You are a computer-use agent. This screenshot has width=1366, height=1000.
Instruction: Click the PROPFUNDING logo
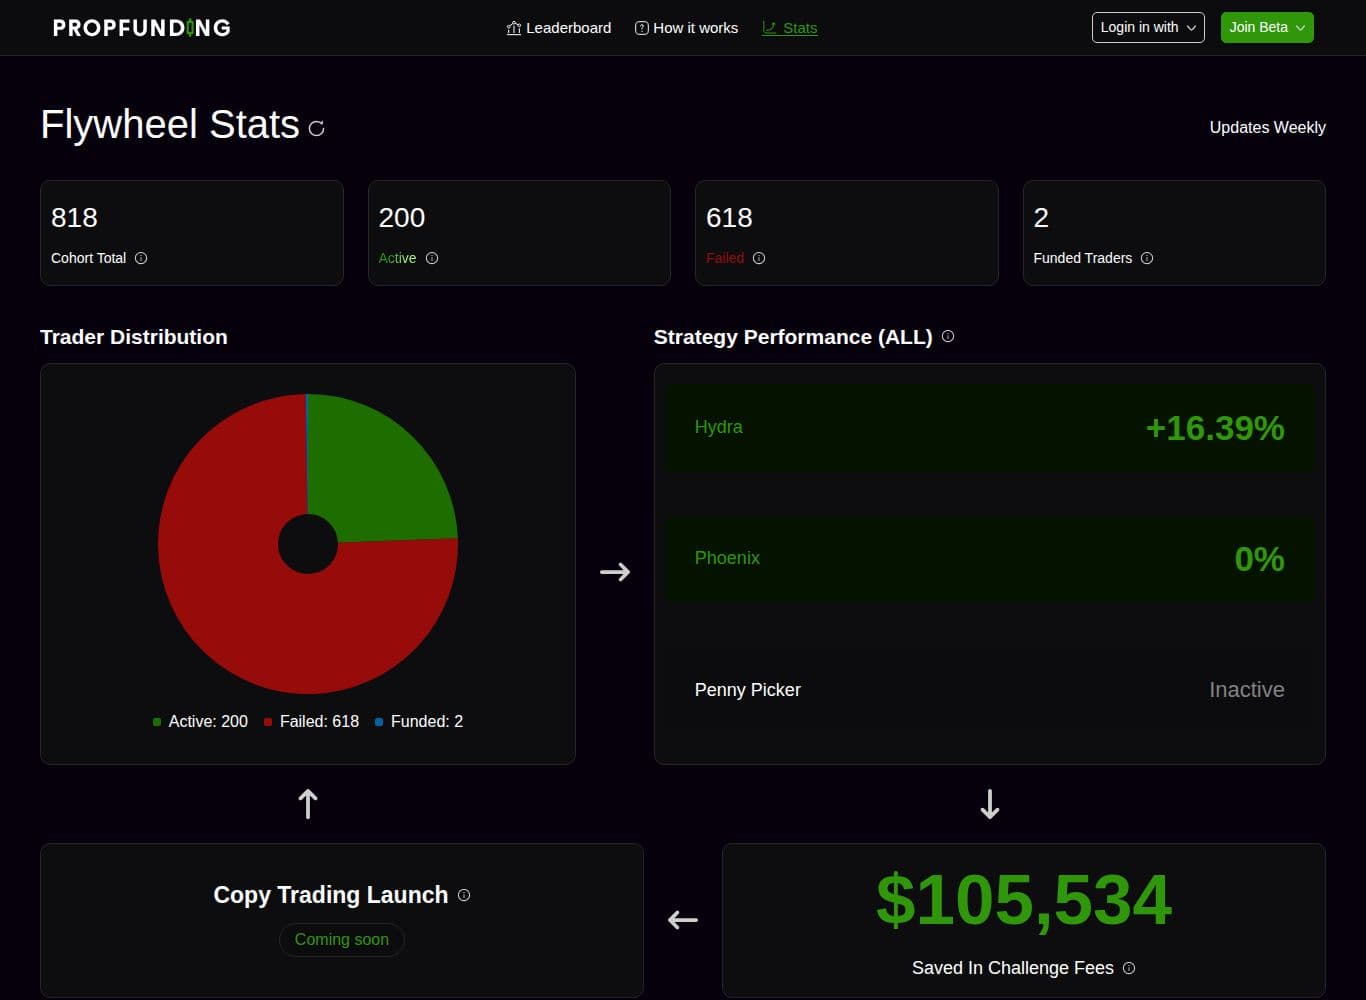(141, 28)
